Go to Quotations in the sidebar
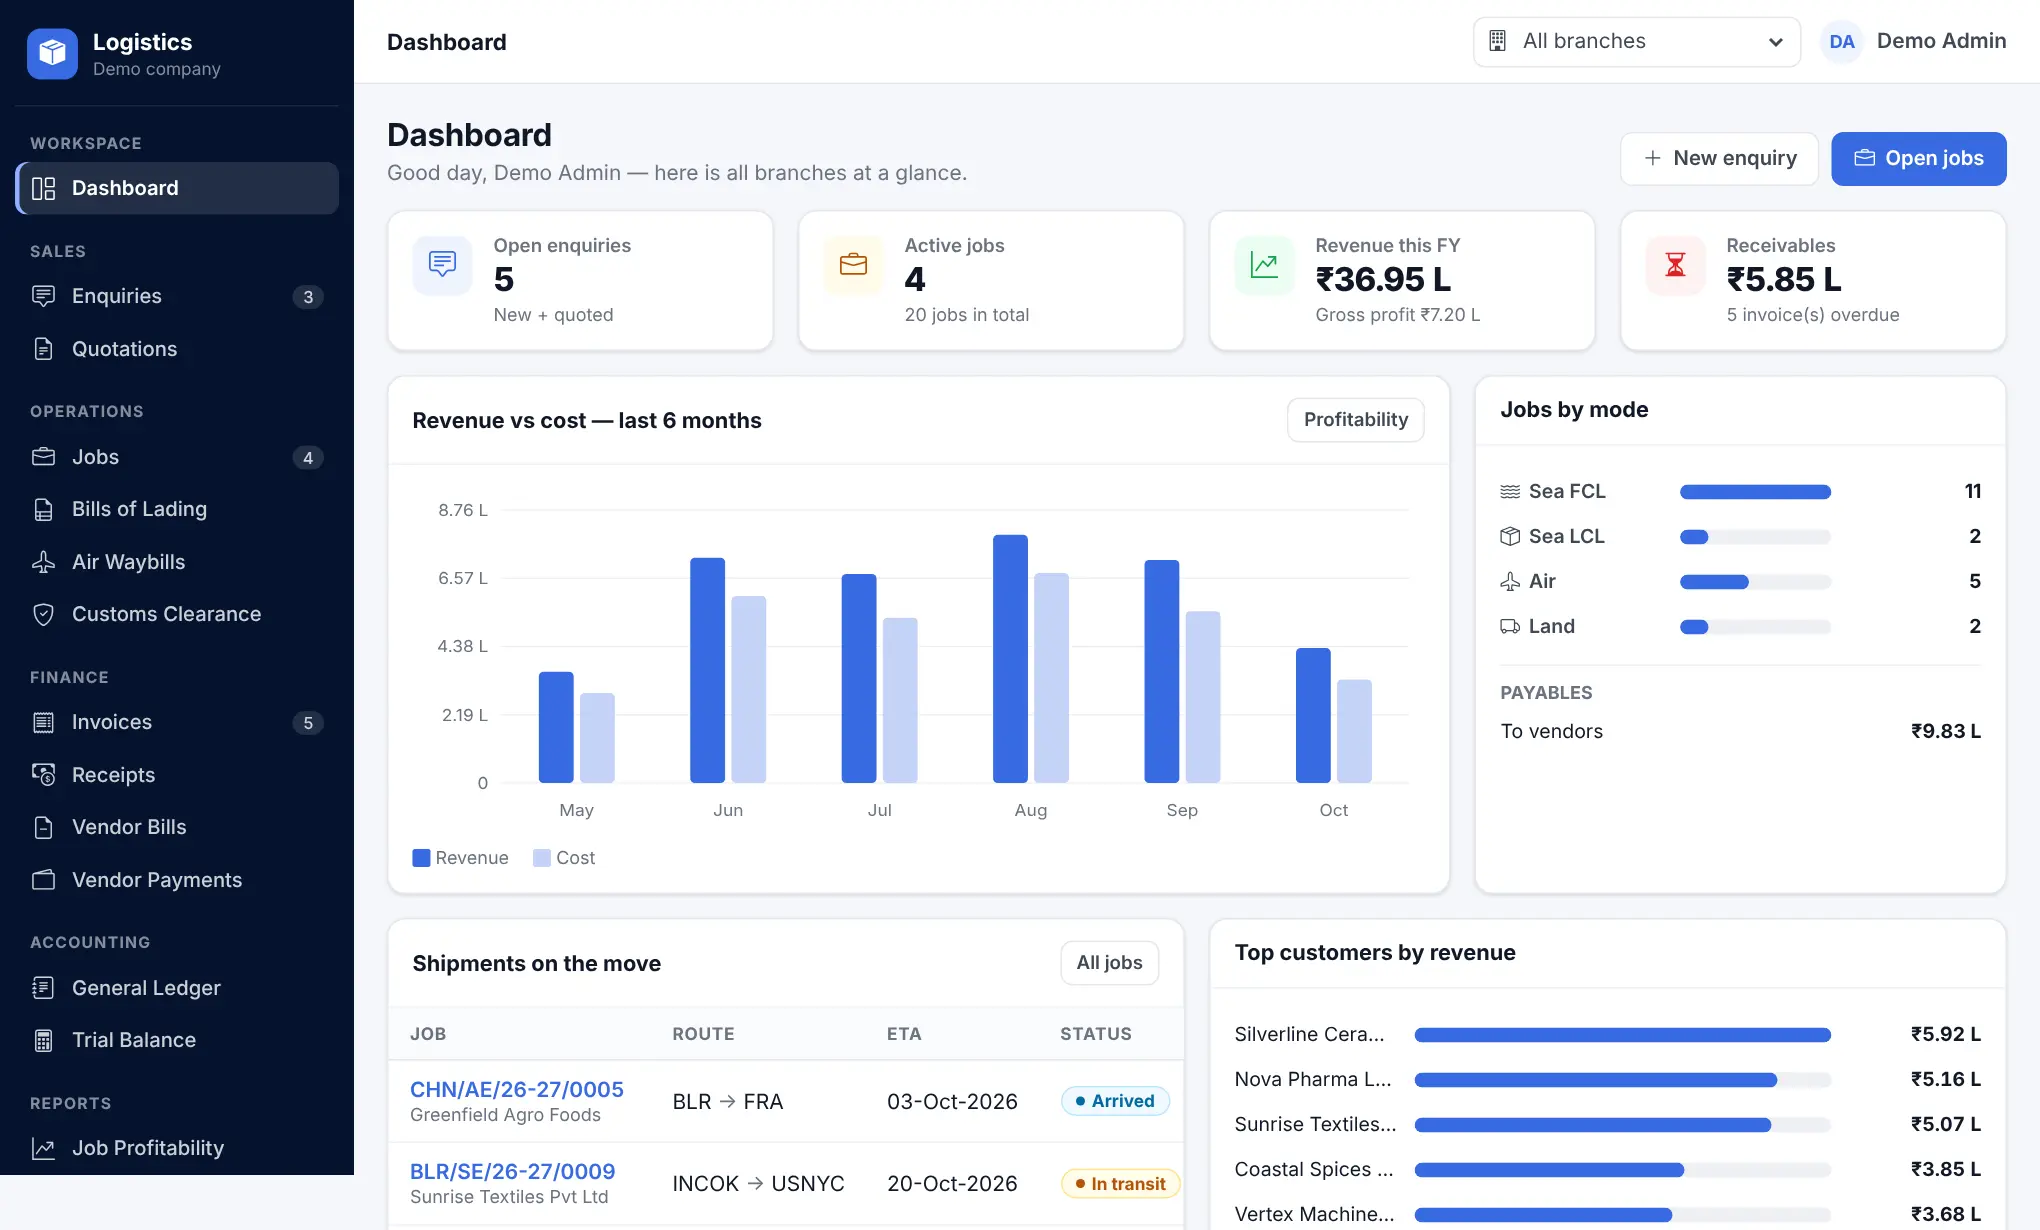2040x1230 pixels. pos(177,349)
